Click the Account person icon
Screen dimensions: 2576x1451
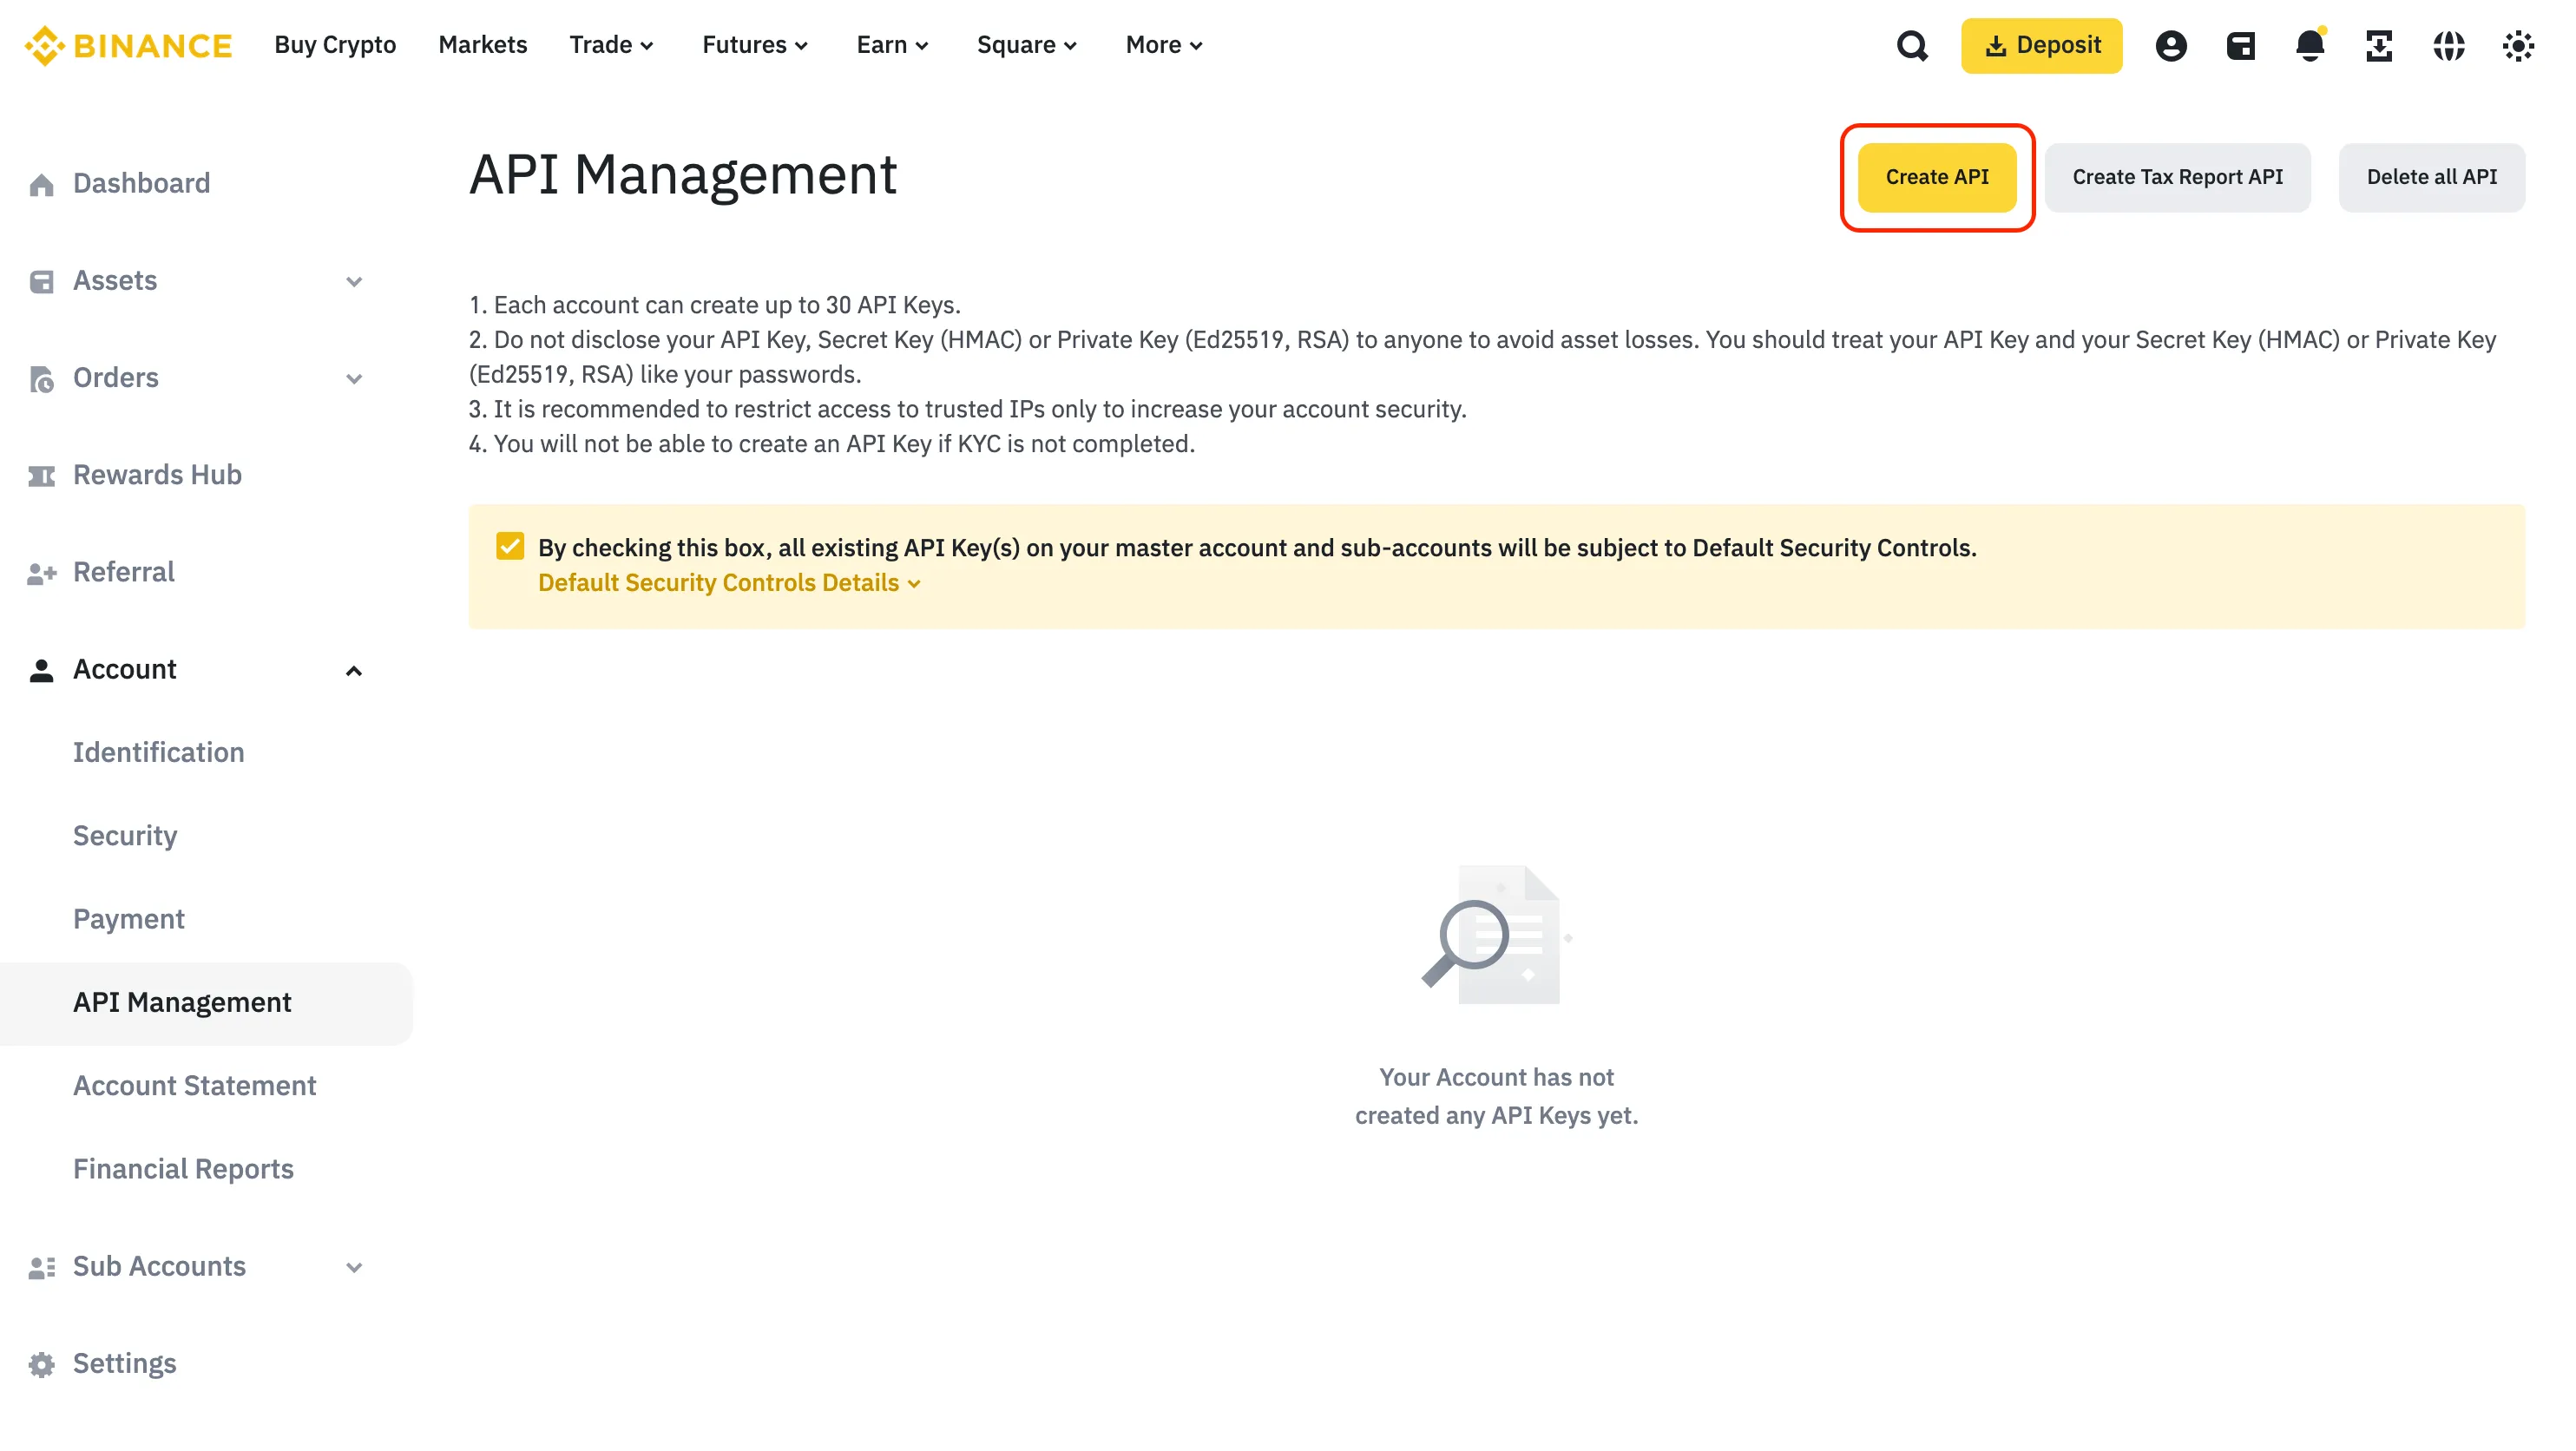(x=41, y=669)
